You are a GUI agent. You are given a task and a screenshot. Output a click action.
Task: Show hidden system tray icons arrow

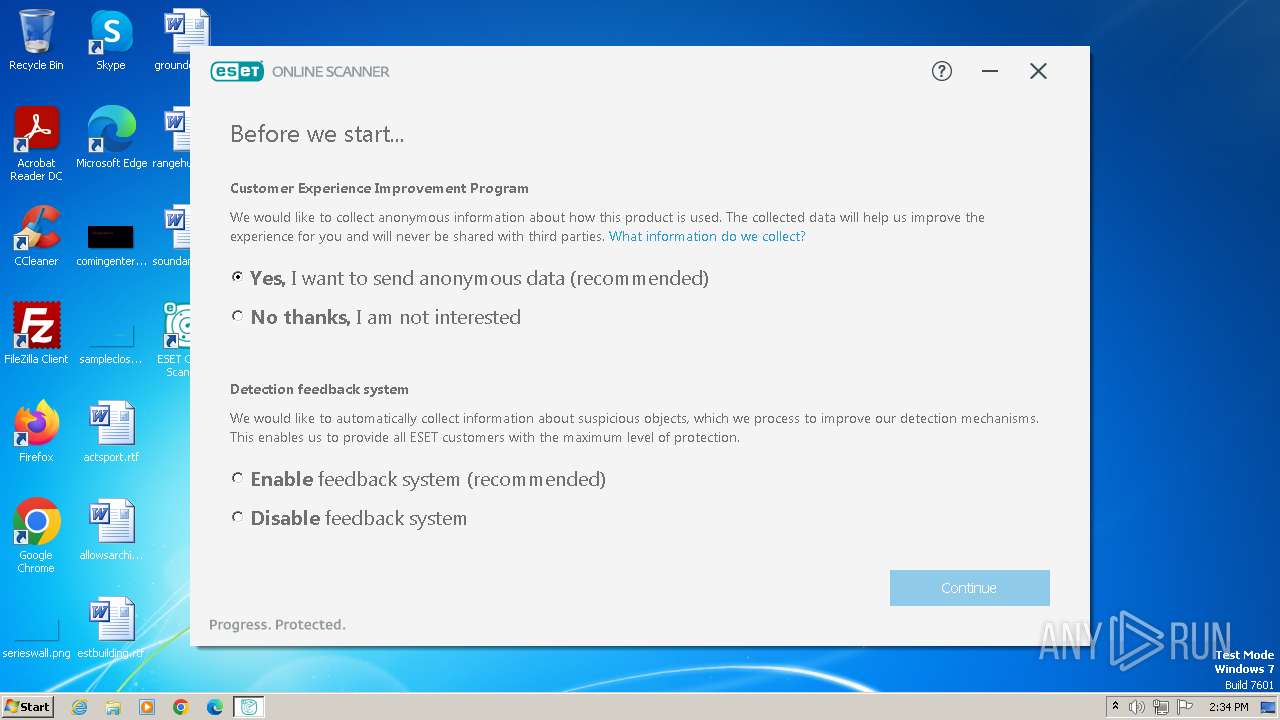1116,706
